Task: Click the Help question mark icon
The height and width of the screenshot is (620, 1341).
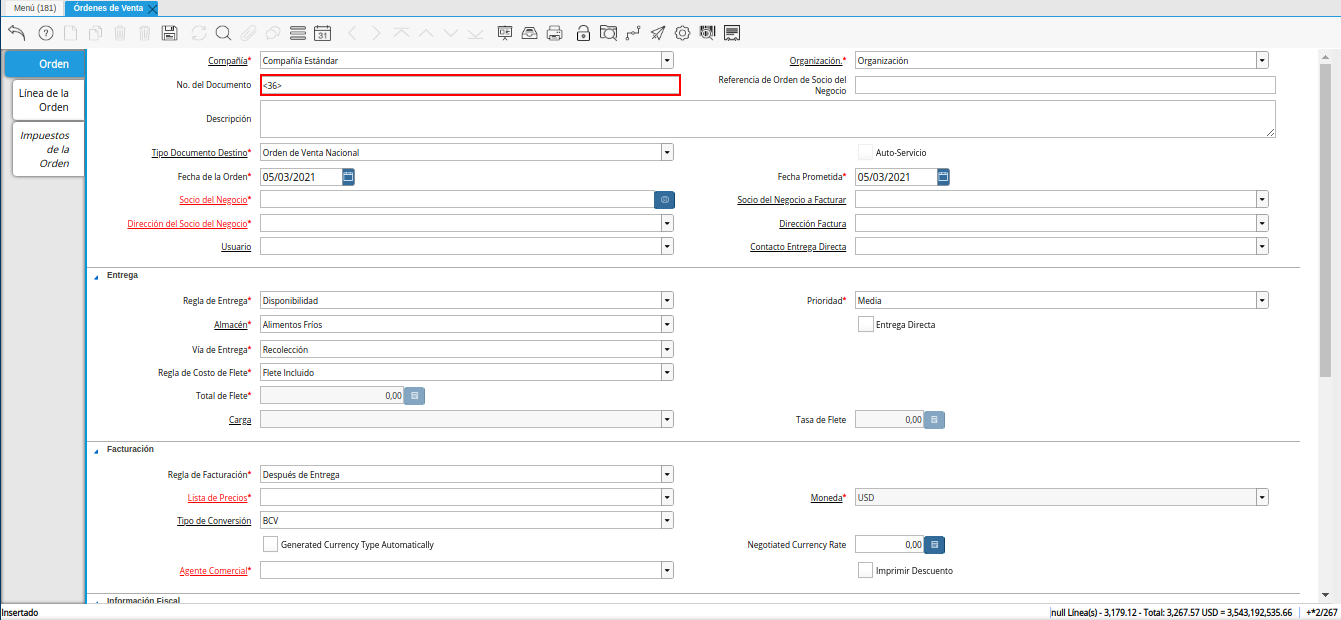Action: [45, 33]
